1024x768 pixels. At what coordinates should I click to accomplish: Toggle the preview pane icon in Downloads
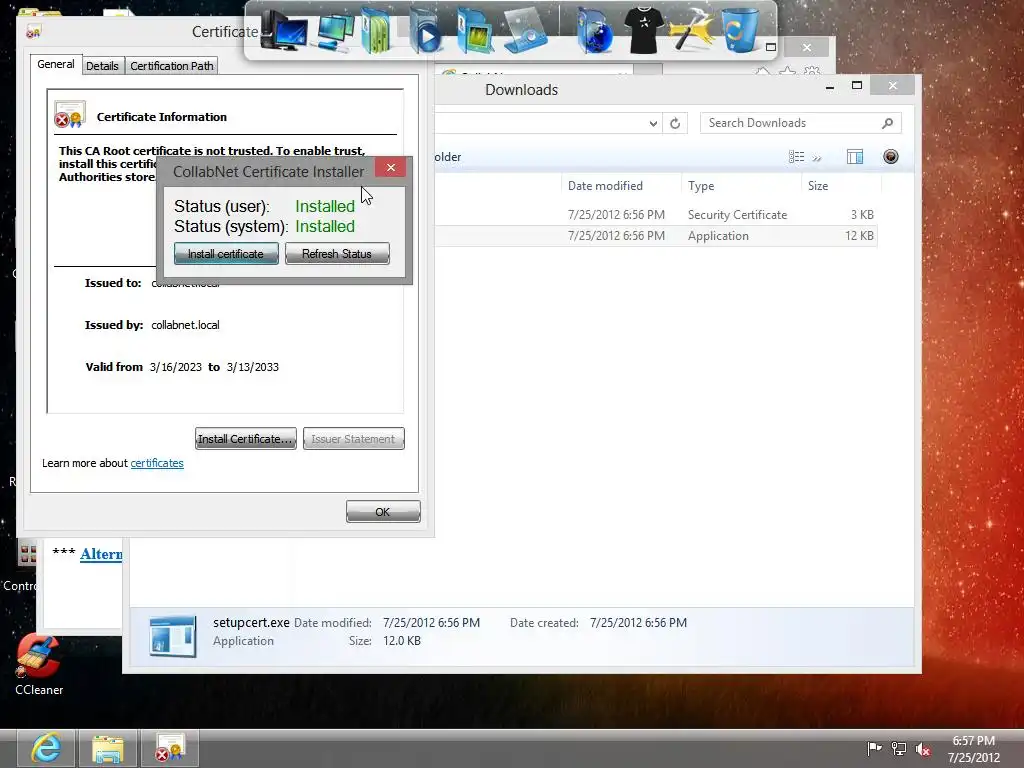click(855, 157)
